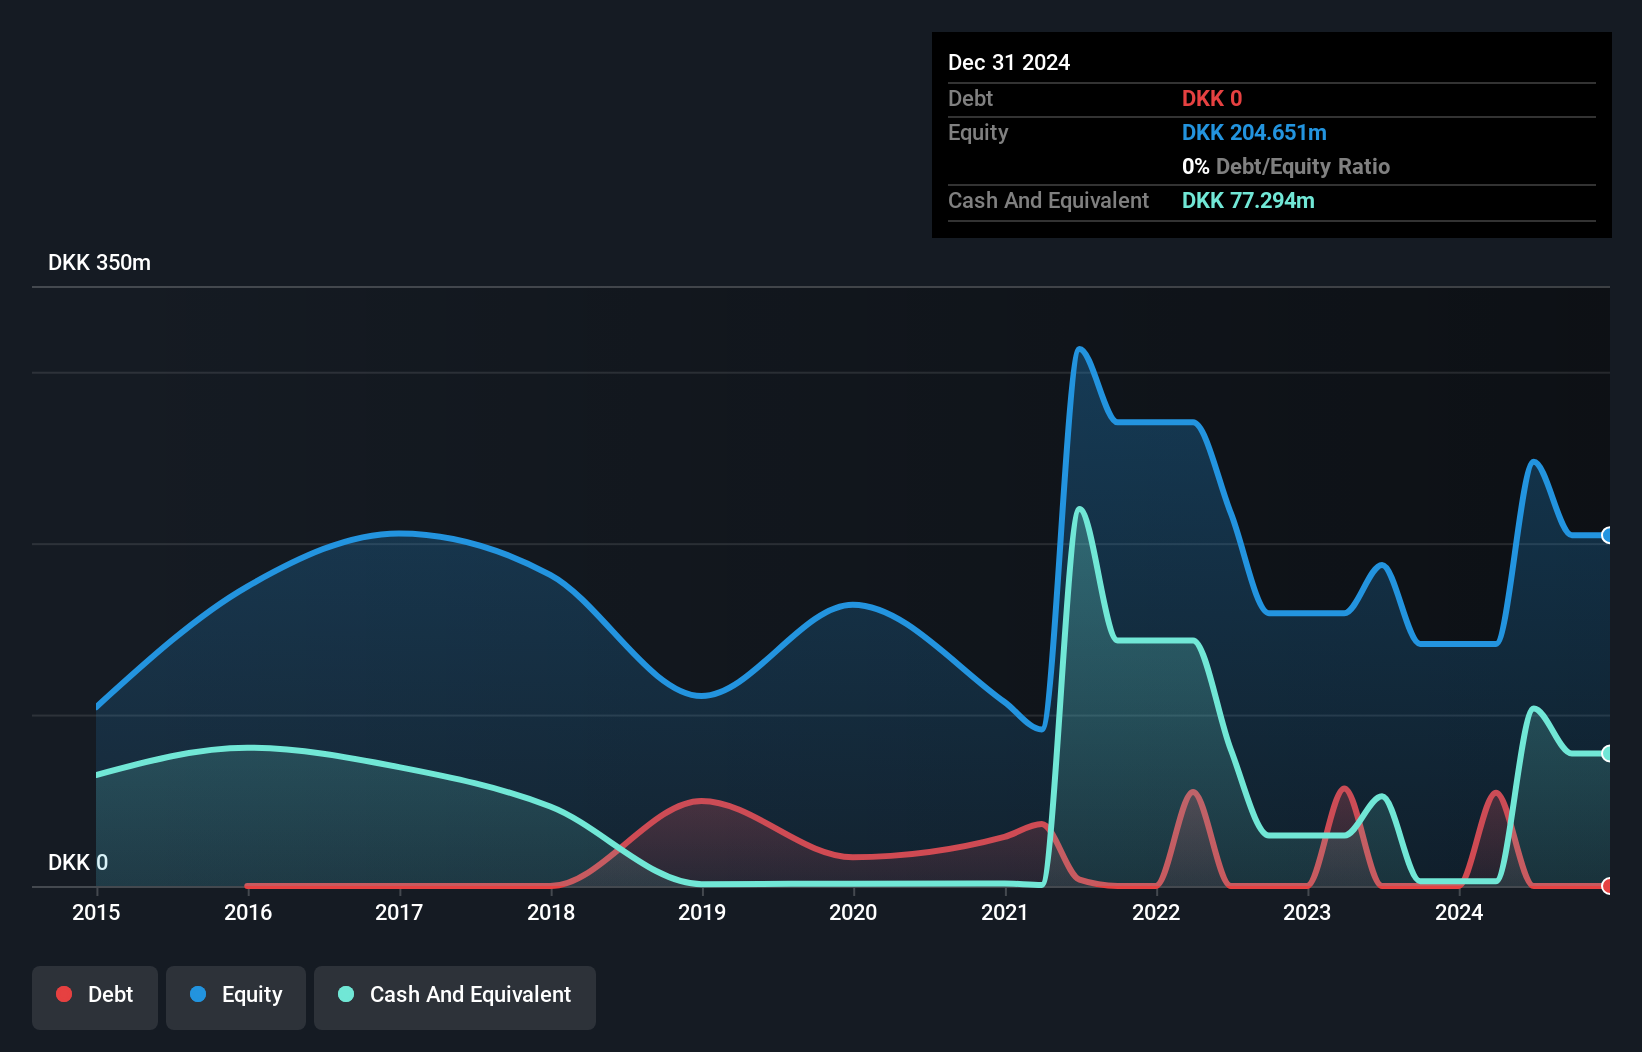This screenshot has height=1052, width=1642.
Task: Open details for the Debt/Equity Ratio row
Action: coord(1286,166)
